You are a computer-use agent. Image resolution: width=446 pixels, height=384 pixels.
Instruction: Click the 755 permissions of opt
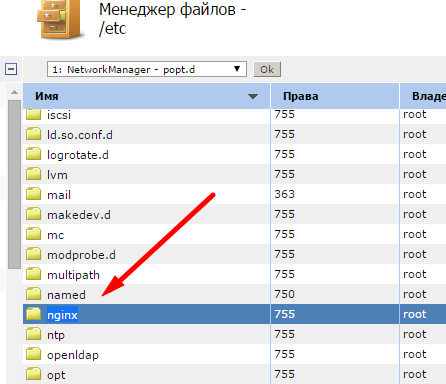285,374
